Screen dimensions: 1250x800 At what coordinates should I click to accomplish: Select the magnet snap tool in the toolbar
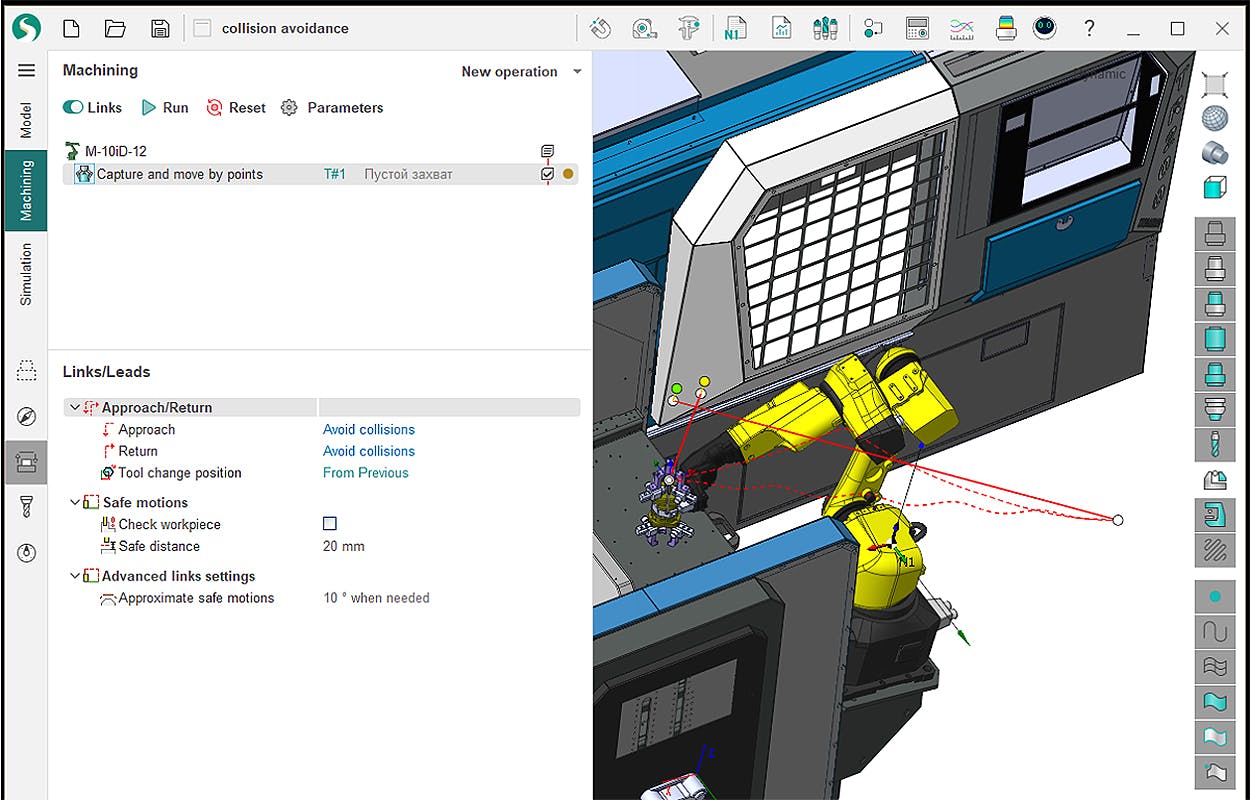(600, 28)
